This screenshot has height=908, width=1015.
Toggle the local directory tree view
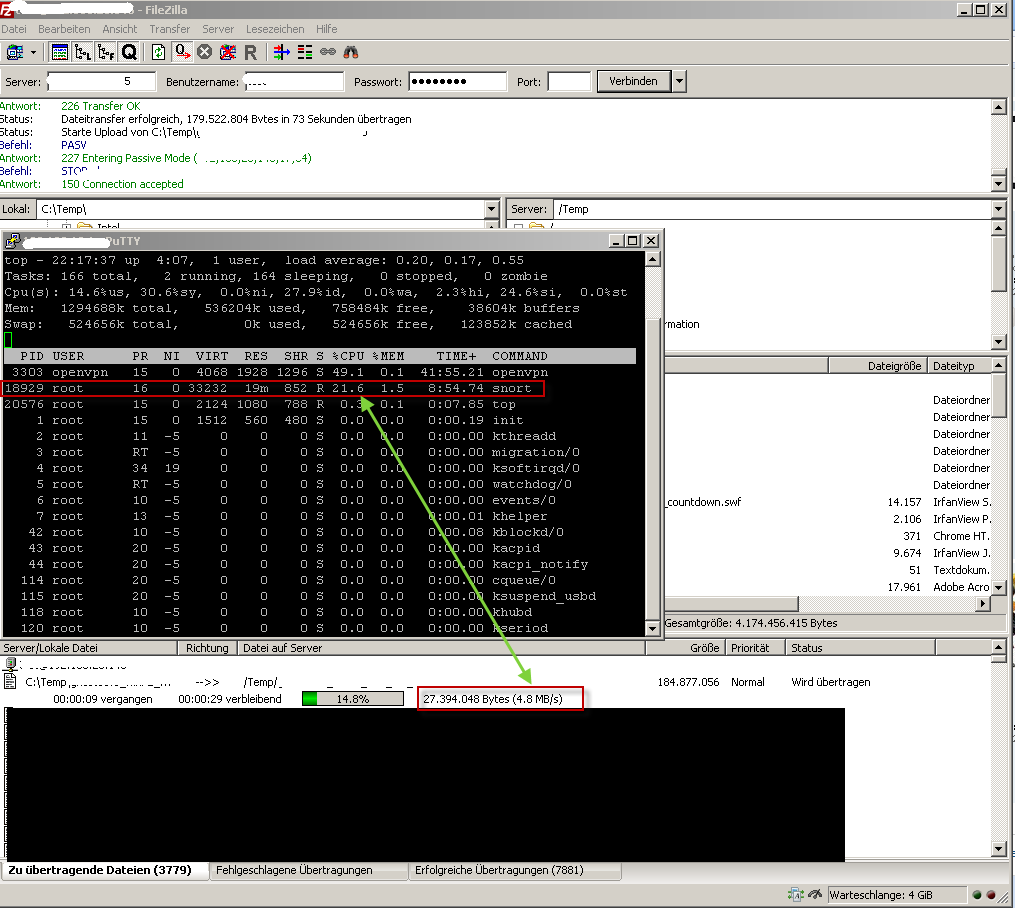click(83, 52)
